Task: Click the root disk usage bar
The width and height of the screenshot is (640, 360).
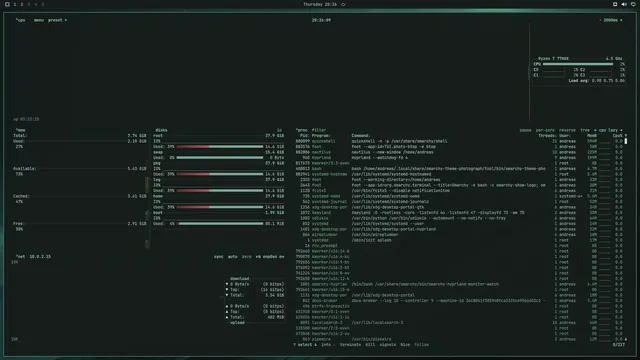Action: click(220, 147)
